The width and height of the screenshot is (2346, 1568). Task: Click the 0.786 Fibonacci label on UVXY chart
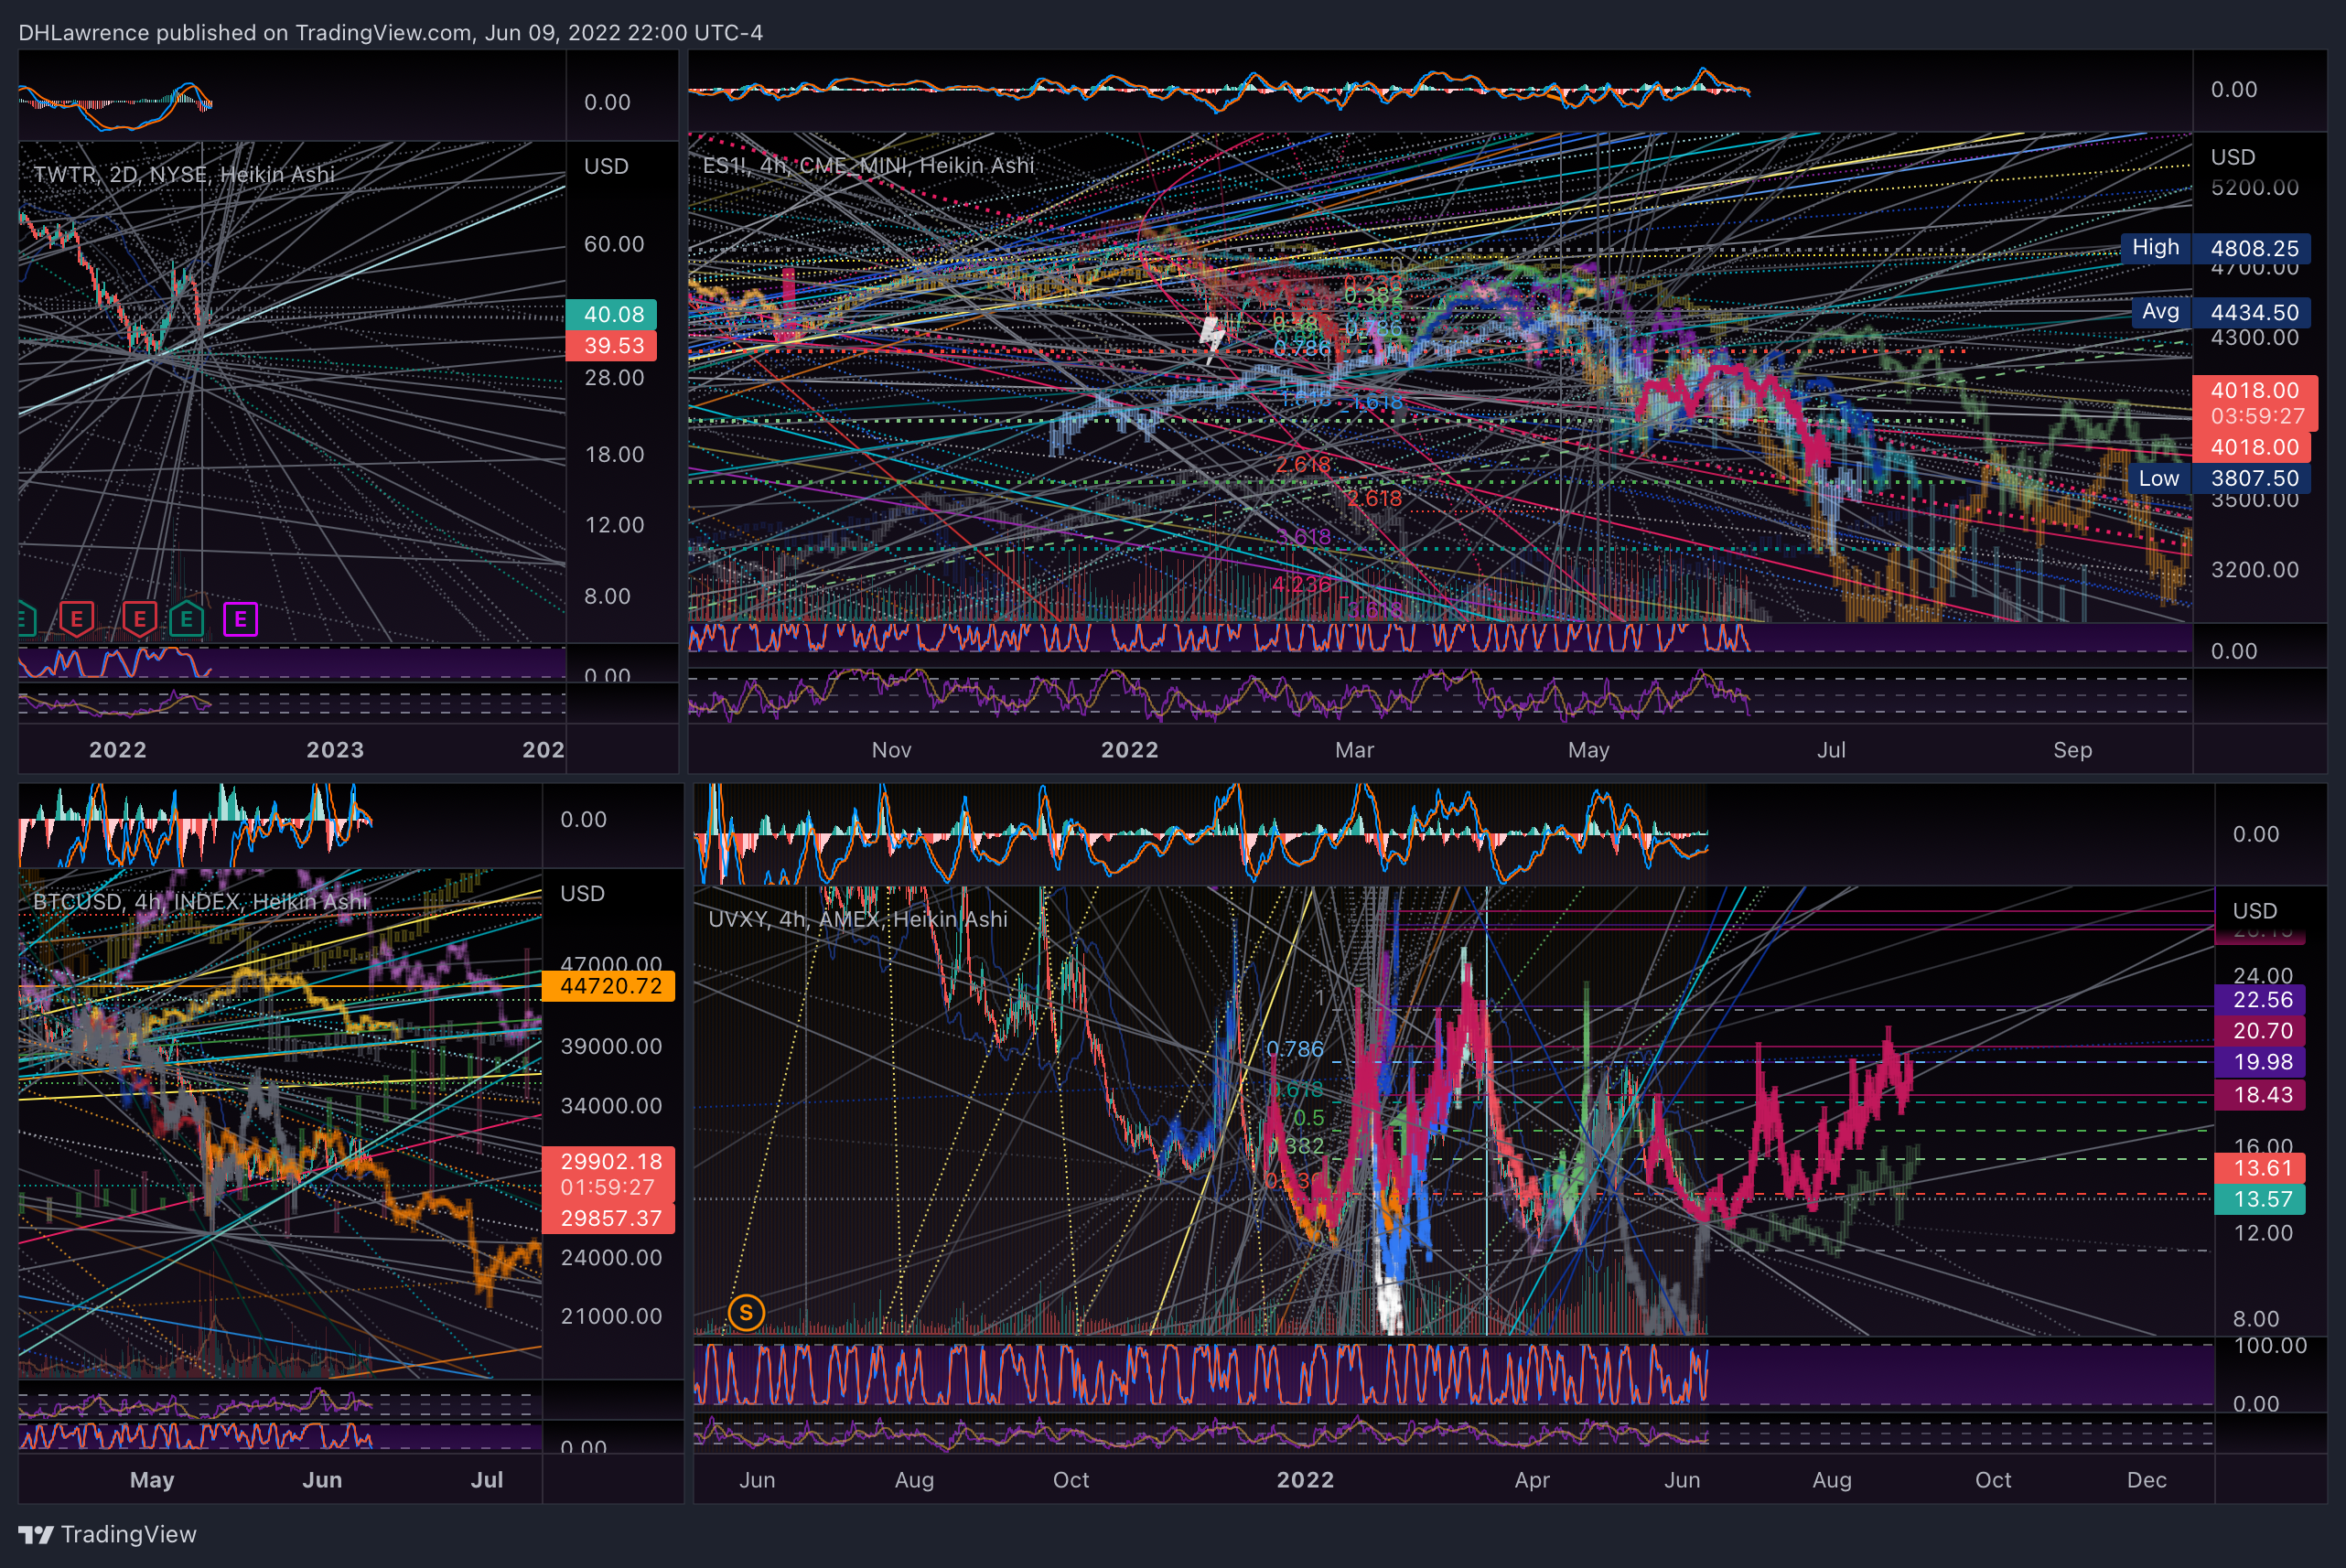[x=1295, y=1049]
